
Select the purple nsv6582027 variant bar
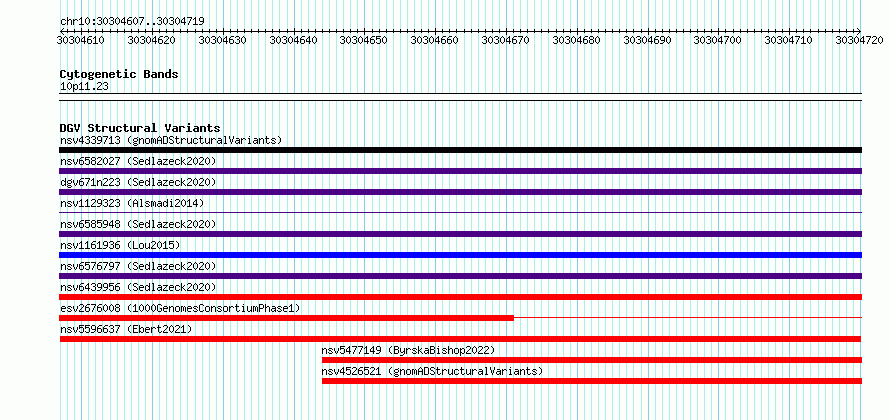460,171
